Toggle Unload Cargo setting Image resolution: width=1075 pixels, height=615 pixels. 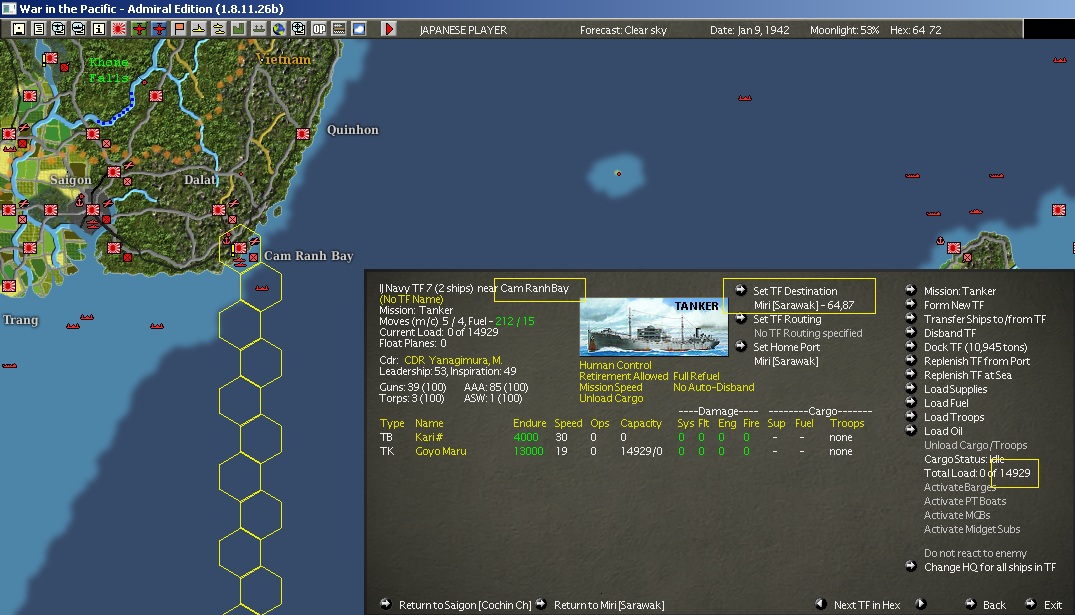tap(611, 398)
